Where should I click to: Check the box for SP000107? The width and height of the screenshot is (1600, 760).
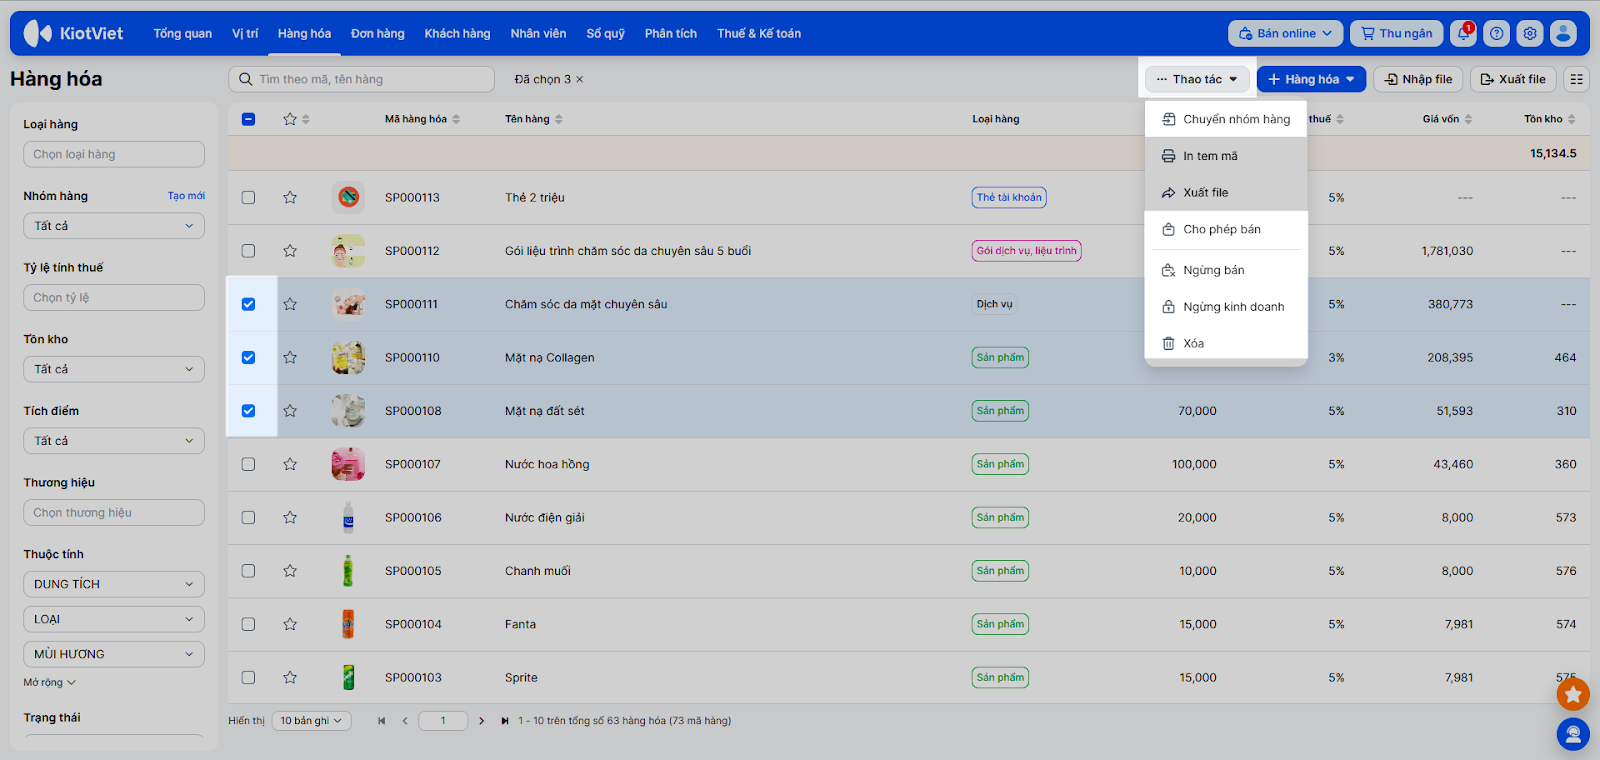pos(249,464)
